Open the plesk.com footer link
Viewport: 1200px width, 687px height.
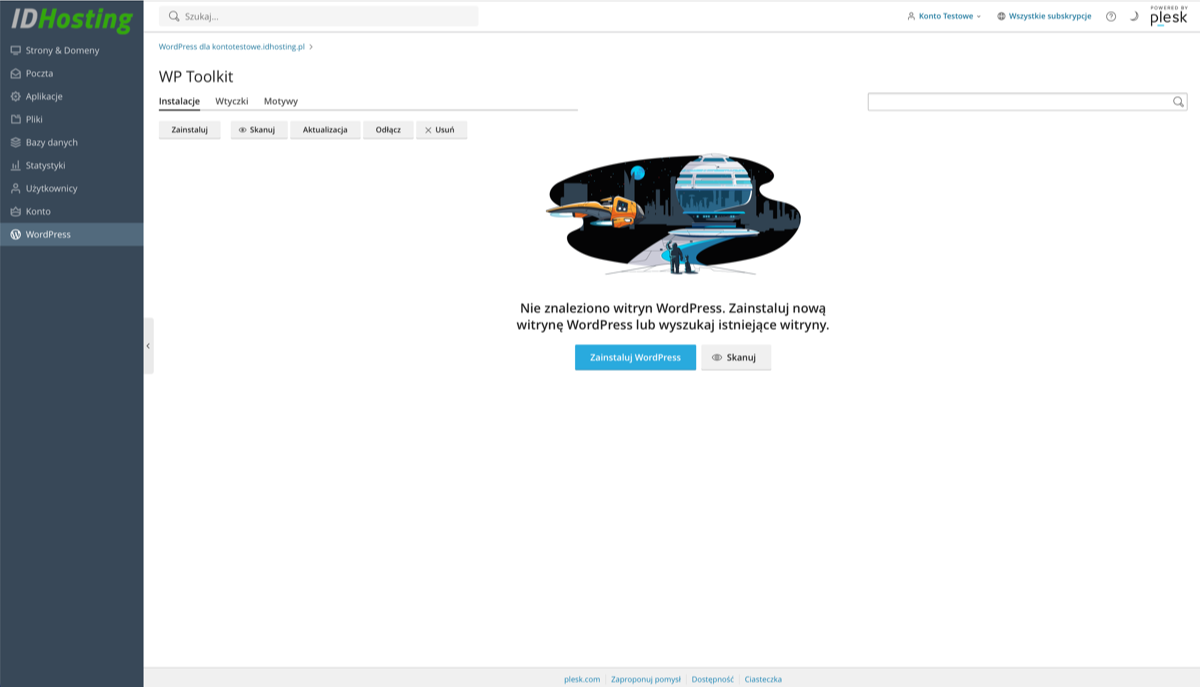click(x=581, y=679)
